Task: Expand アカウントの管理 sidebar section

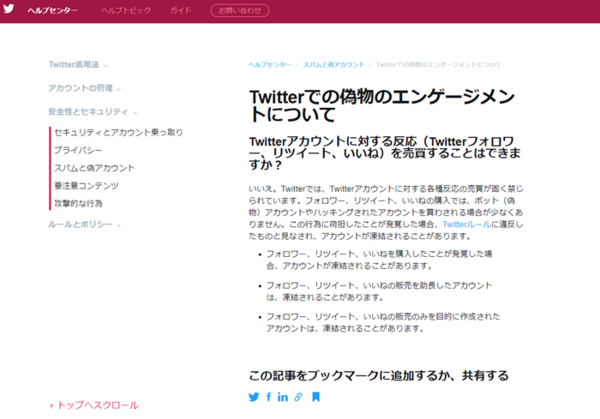Action: (85, 88)
